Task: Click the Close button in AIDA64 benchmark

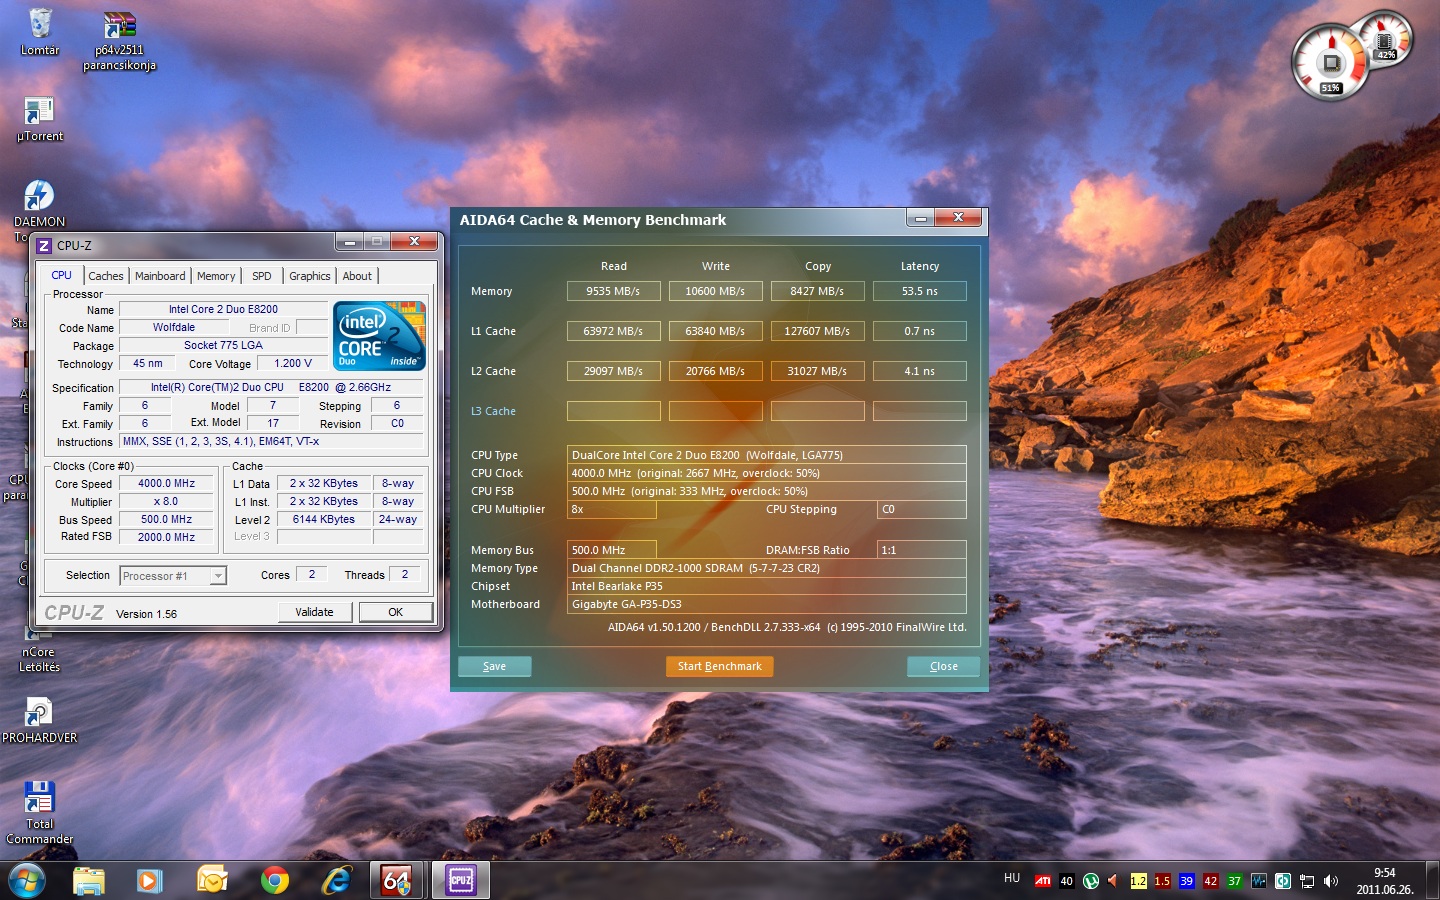Action: coord(944,666)
